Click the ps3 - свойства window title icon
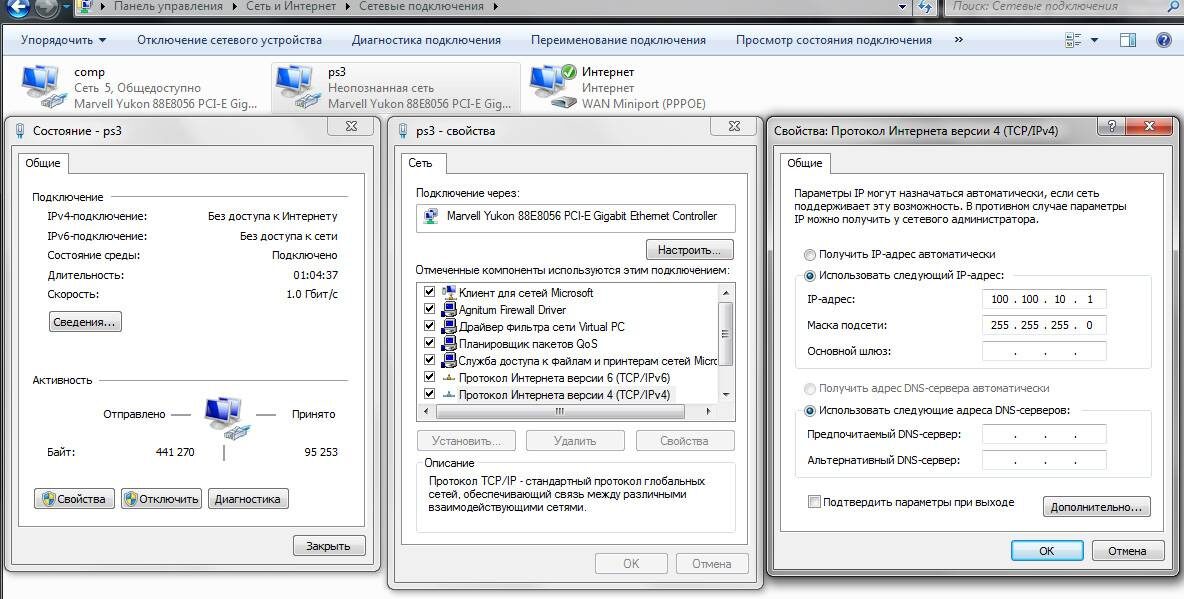This screenshot has width=1184, height=599. click(403, 131)
